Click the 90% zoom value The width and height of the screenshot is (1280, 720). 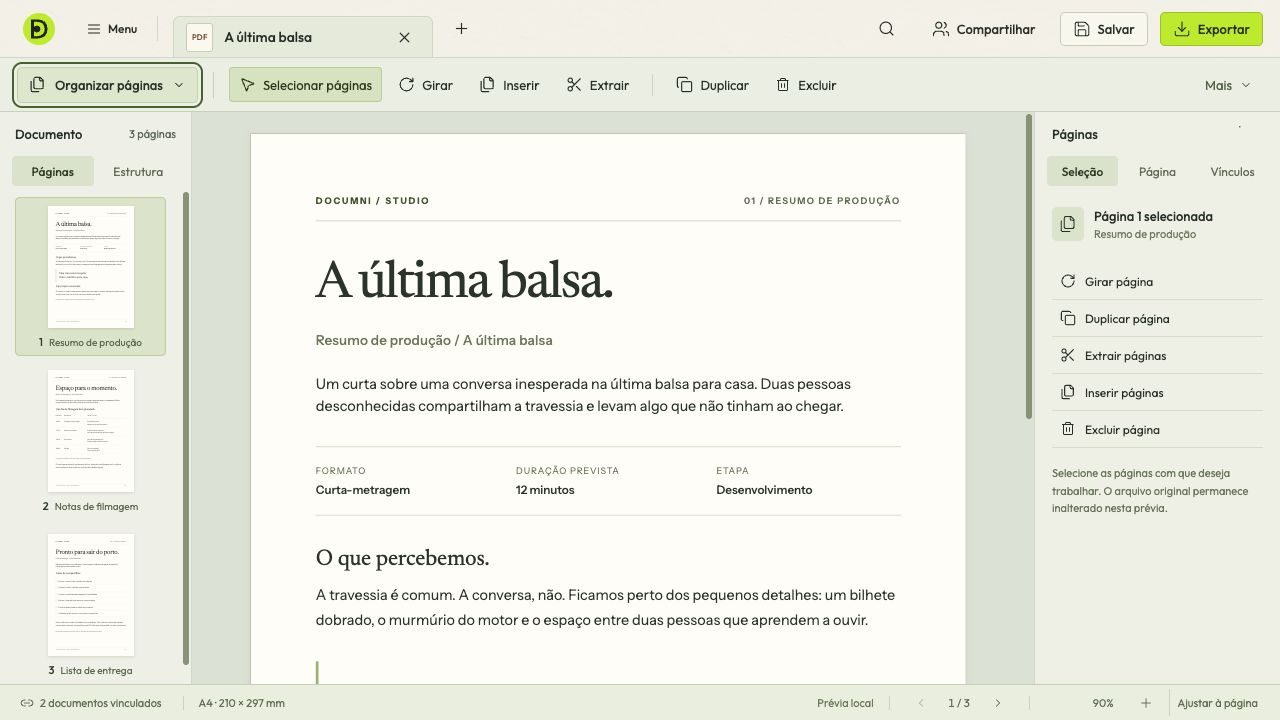1103,703
